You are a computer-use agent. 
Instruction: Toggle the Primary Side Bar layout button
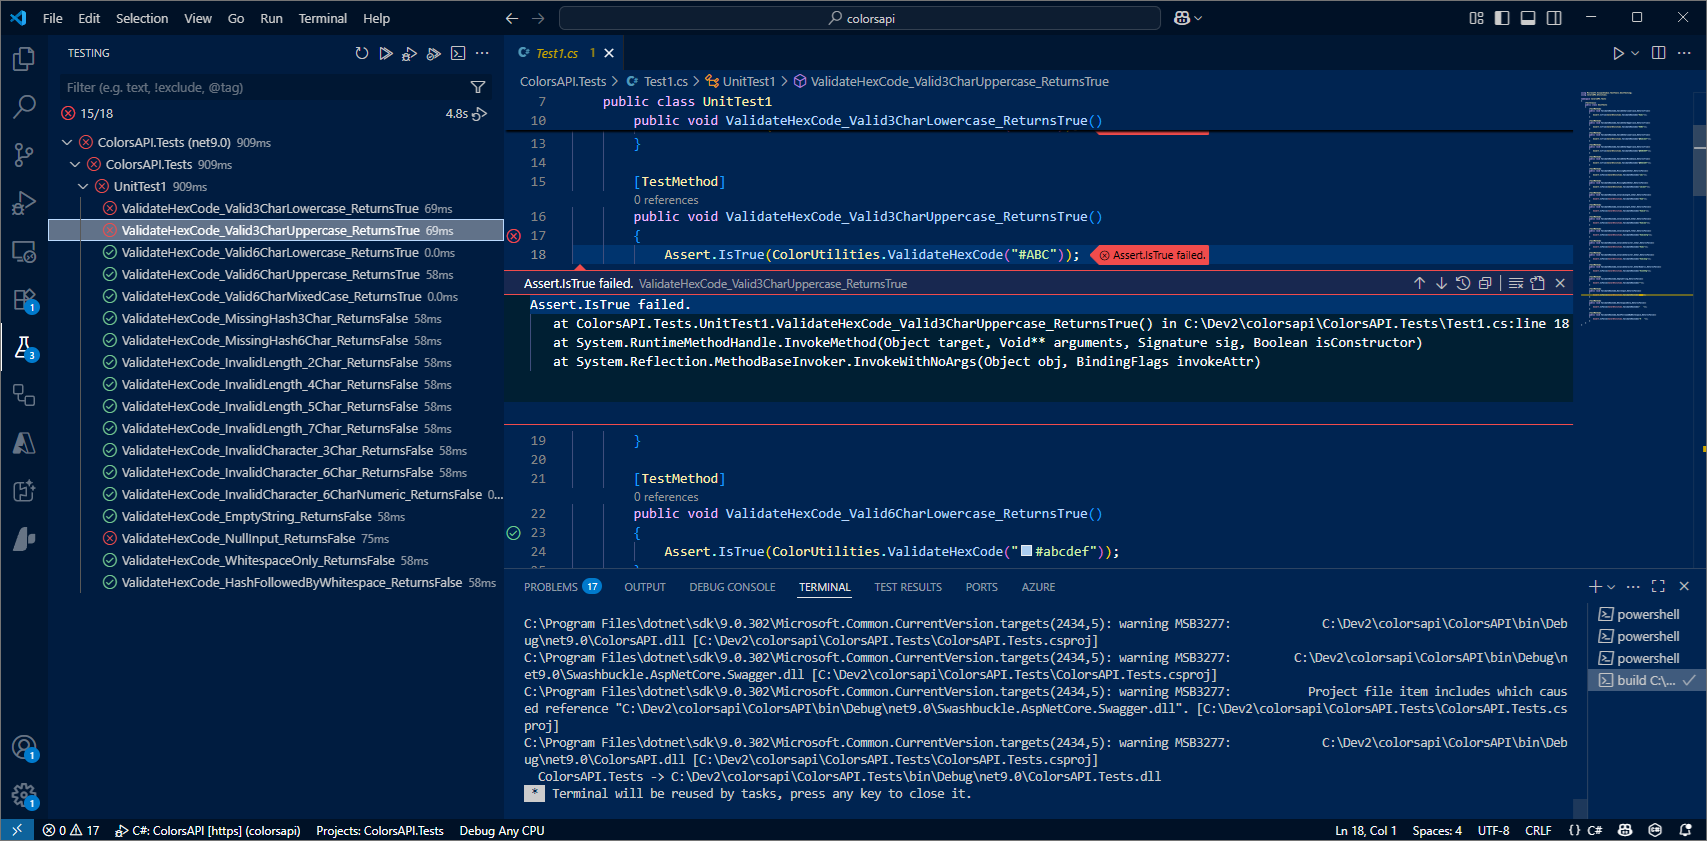pos(1502,18)
